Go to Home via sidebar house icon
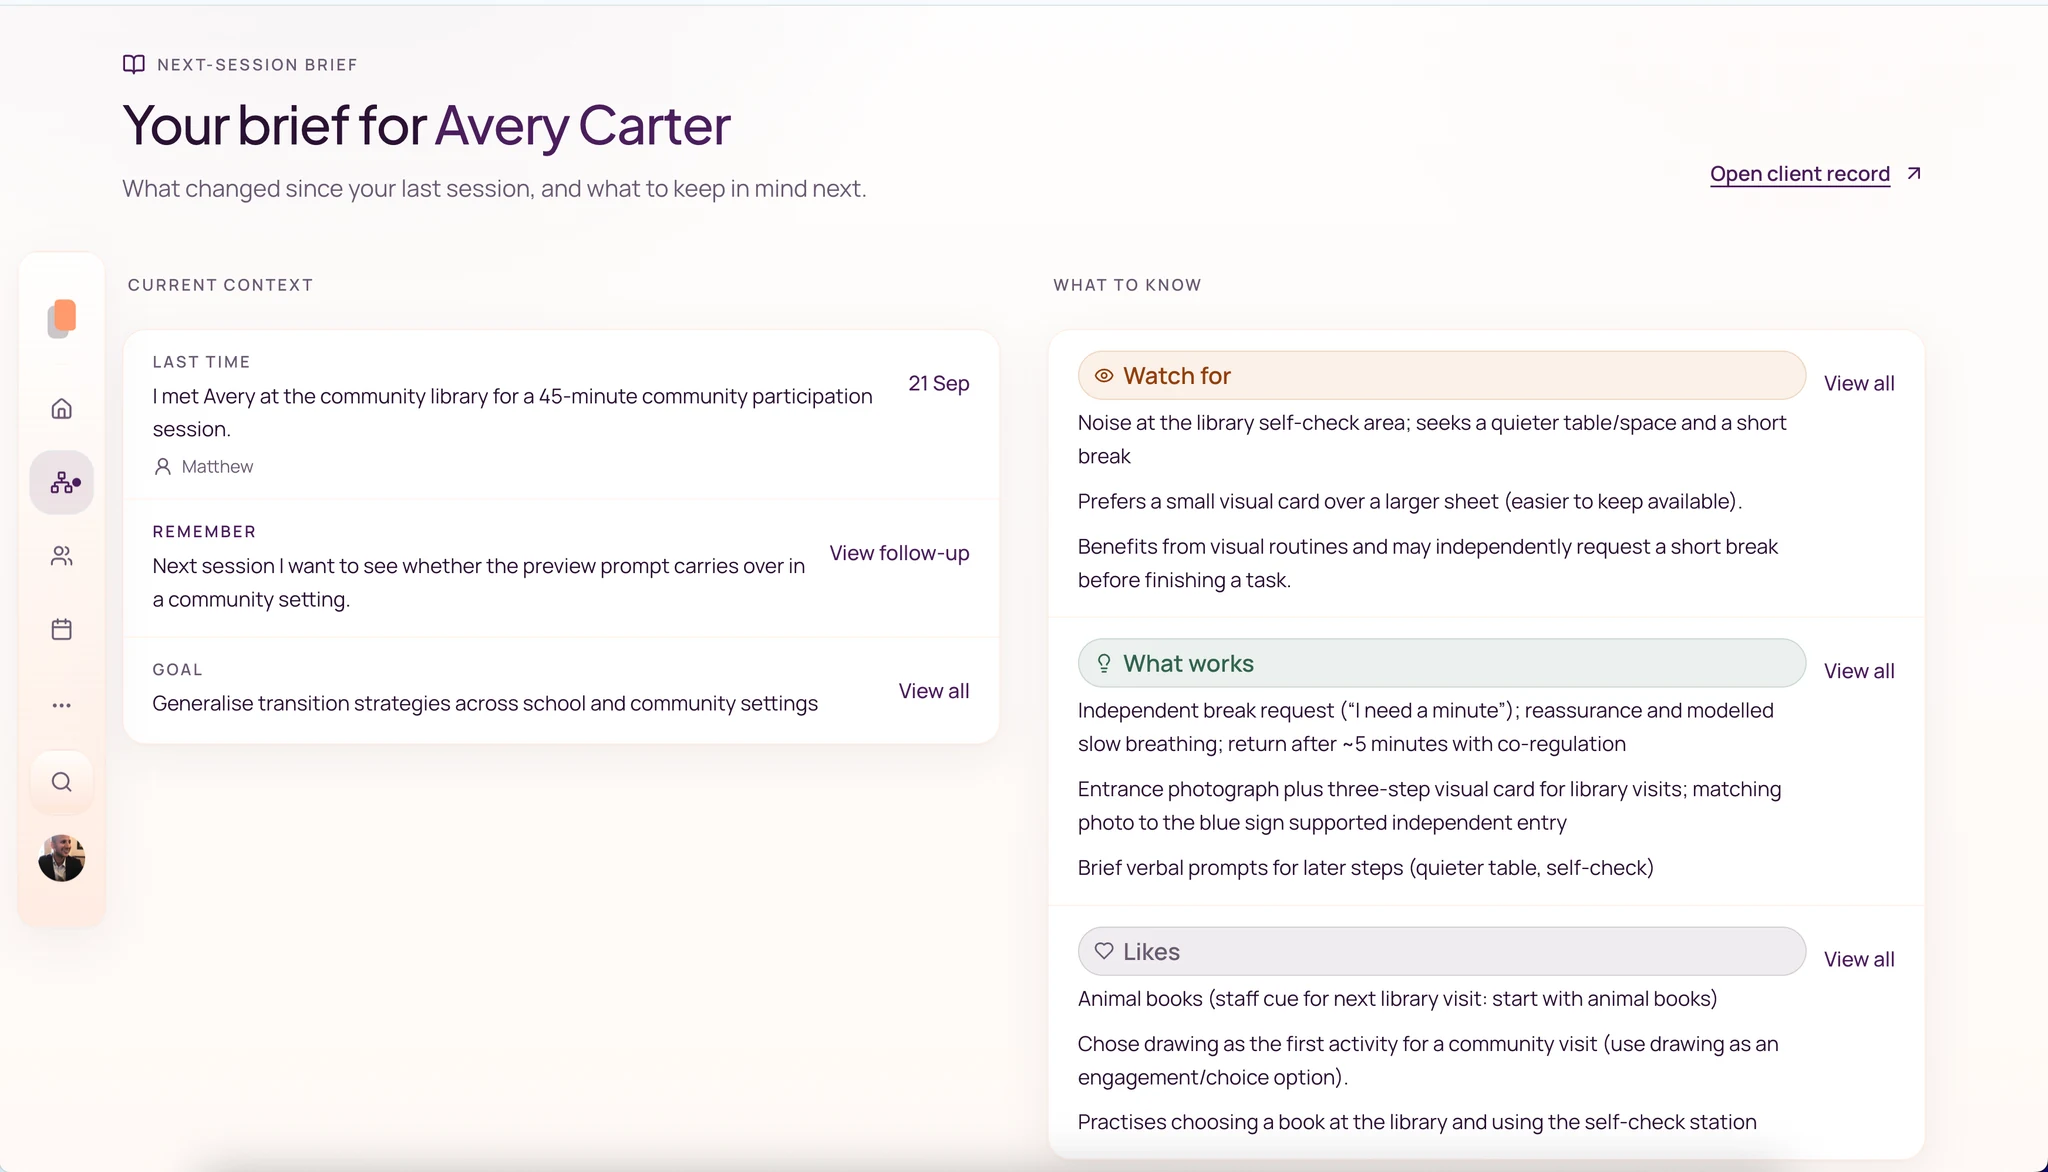2048x1172 pixels. pyautogui.click(x=62, y=409)
